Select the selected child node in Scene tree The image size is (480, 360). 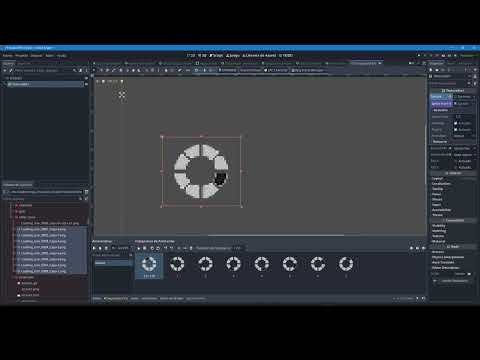[45, 84]
